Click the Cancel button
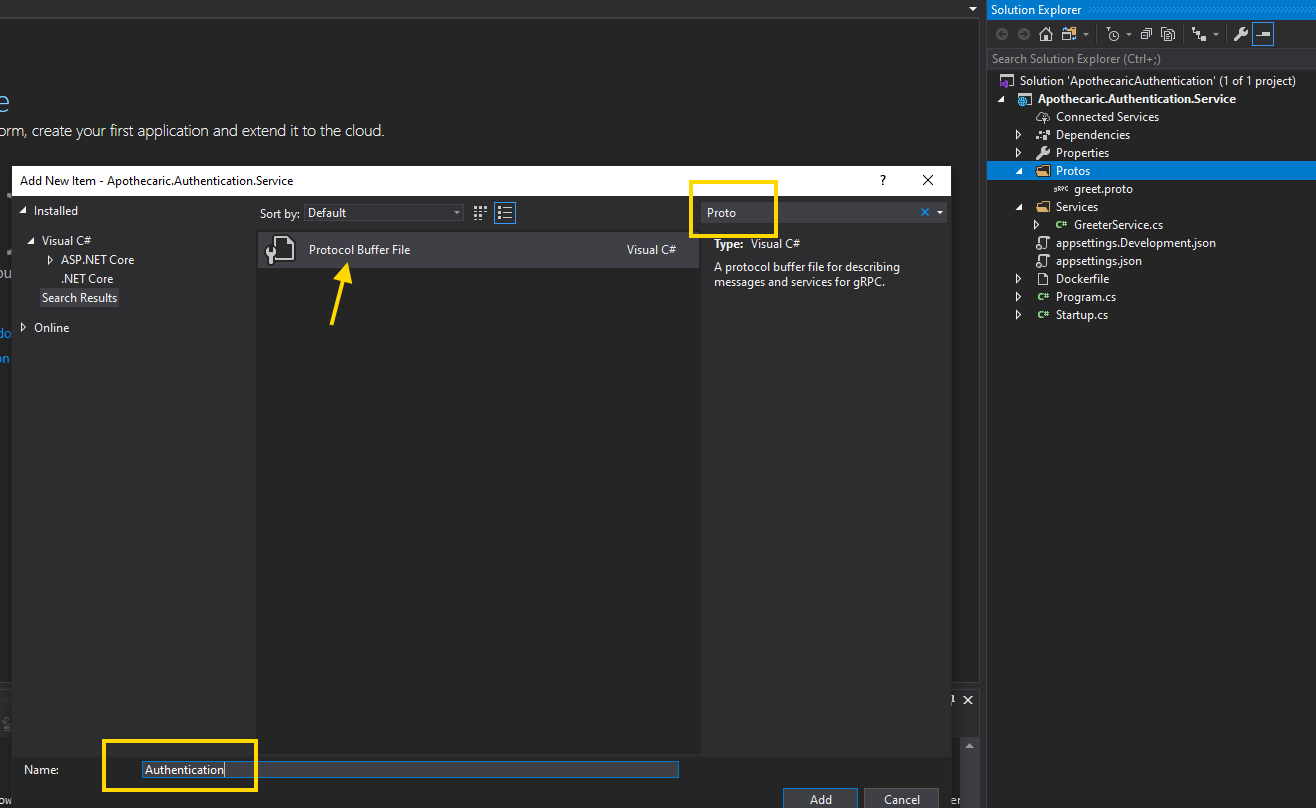The height and width of the screenshot is (808, 1316). pos(901,798)
